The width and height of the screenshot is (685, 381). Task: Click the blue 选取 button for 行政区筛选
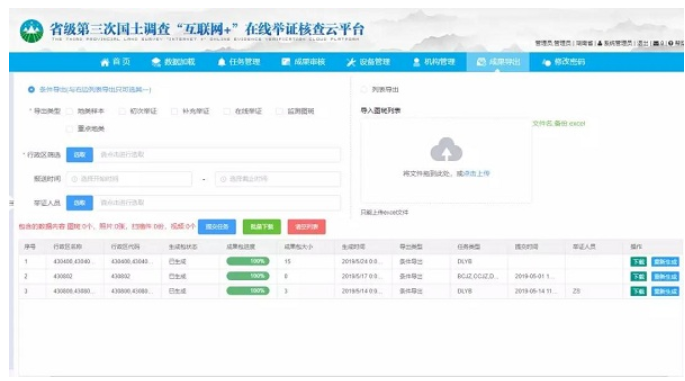pos(80,155)
